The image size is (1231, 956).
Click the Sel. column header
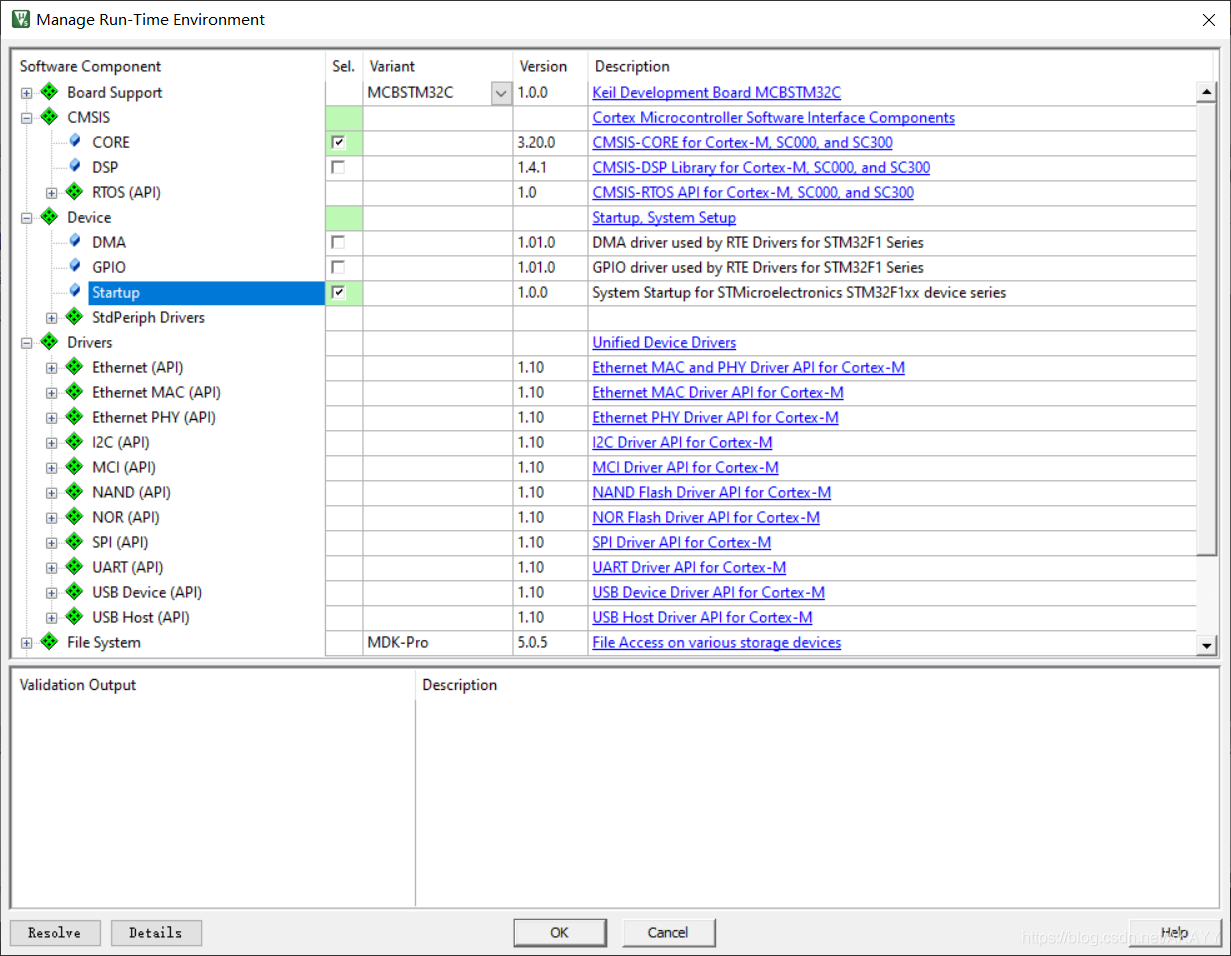pyautogui.click(x=343, y=66)
